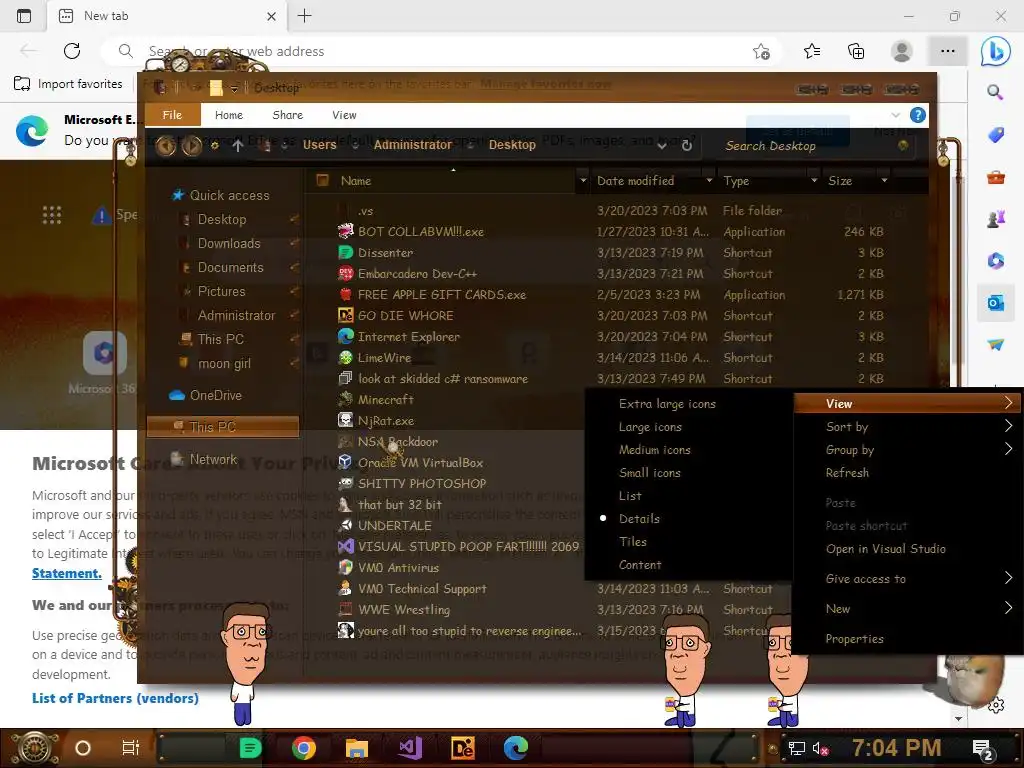
Task: Select the Dissenter shortcut icon
Action: point(345,252)
